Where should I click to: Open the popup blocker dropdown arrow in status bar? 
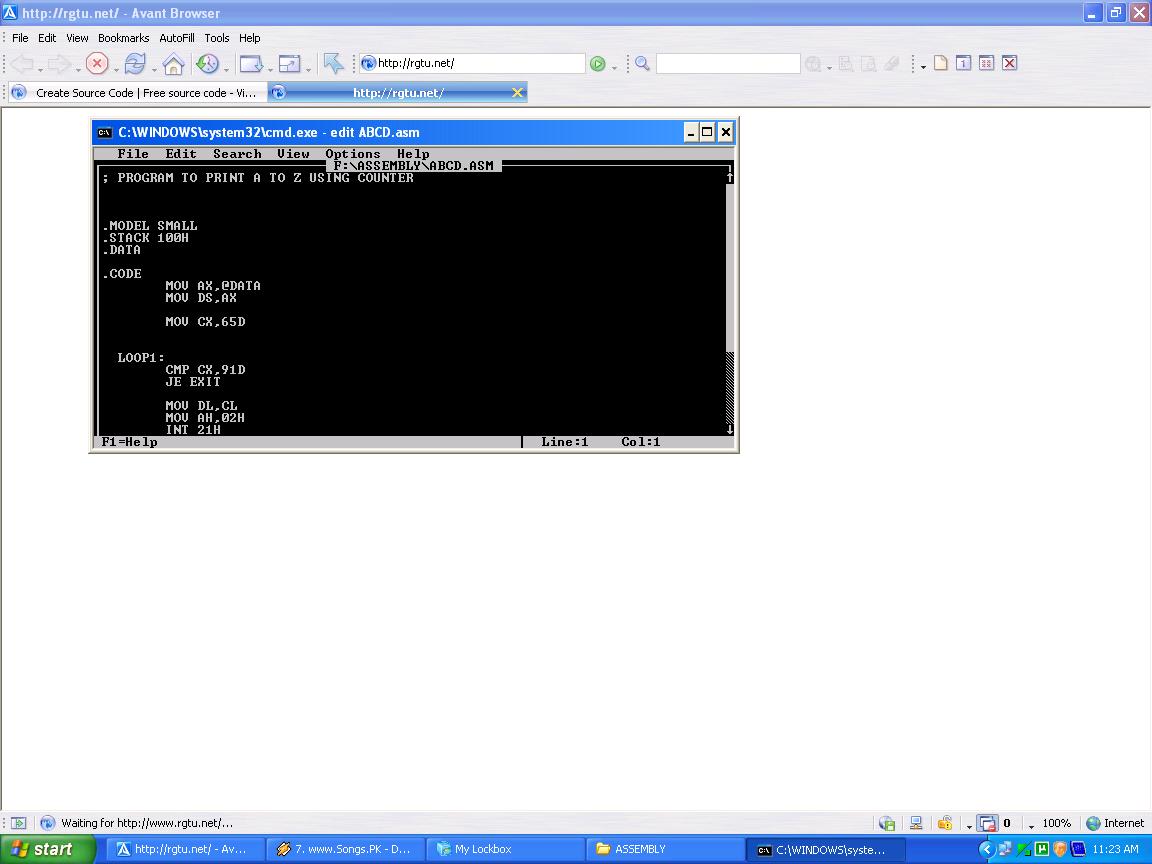969,826
